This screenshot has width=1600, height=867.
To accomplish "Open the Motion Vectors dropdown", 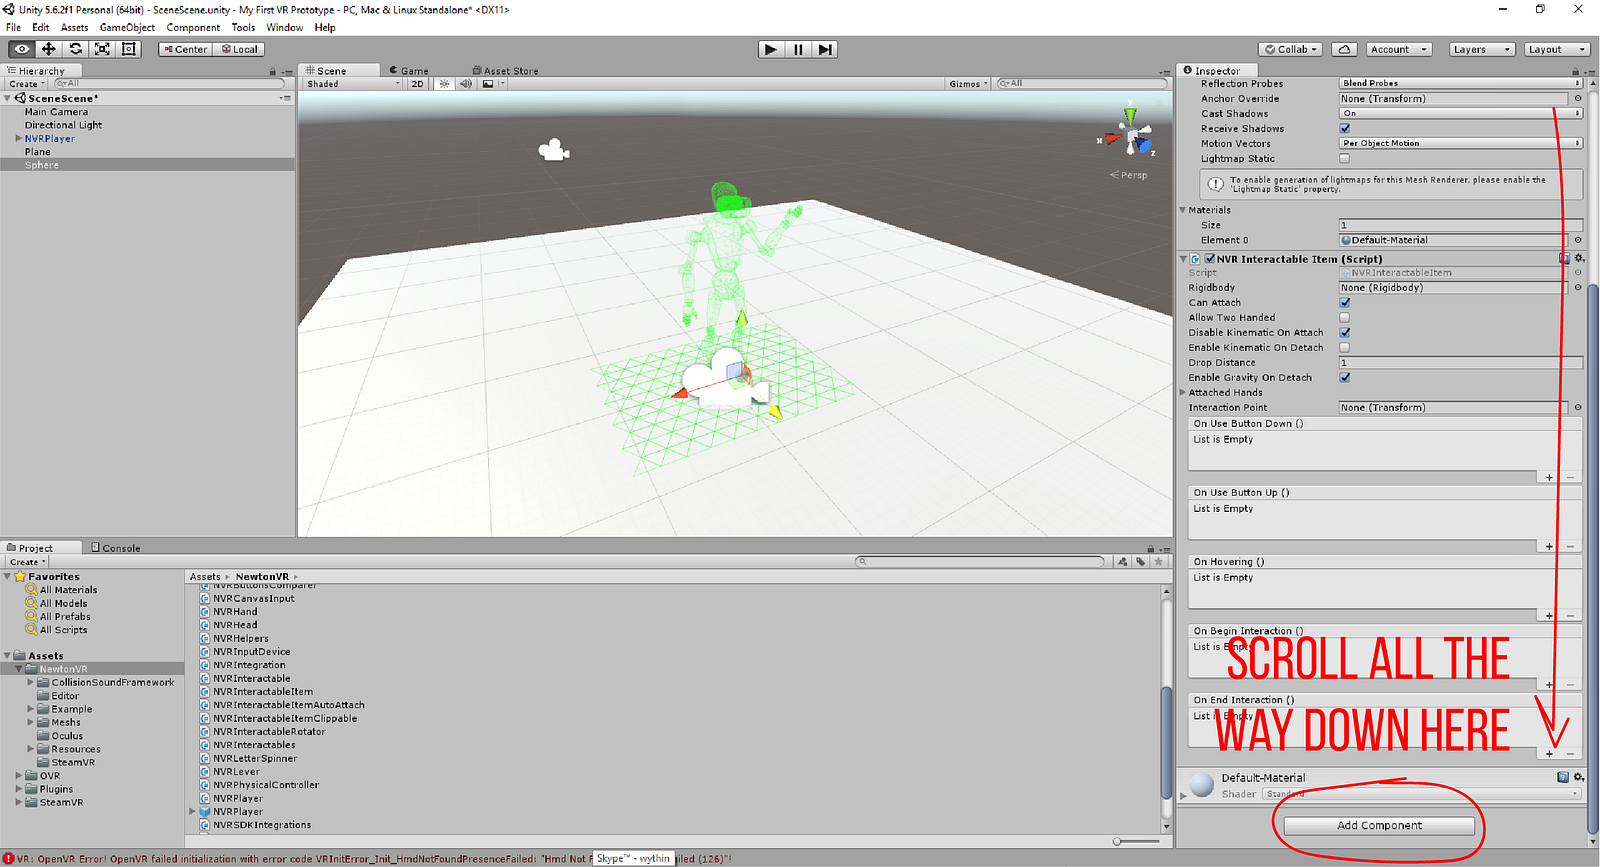I will (x=1461, y=144).
